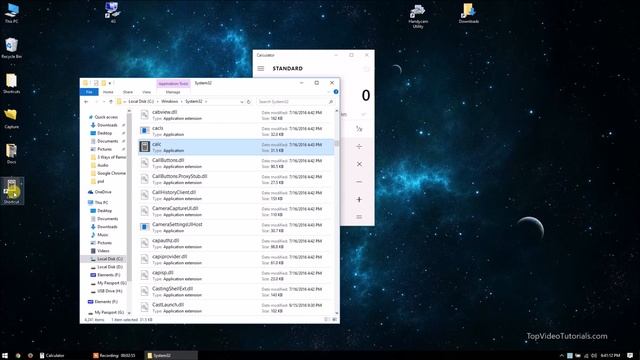This screenshot has height=360, width=640.
Task: Select Videos under This PC
Action: click(x=103, y=251)
